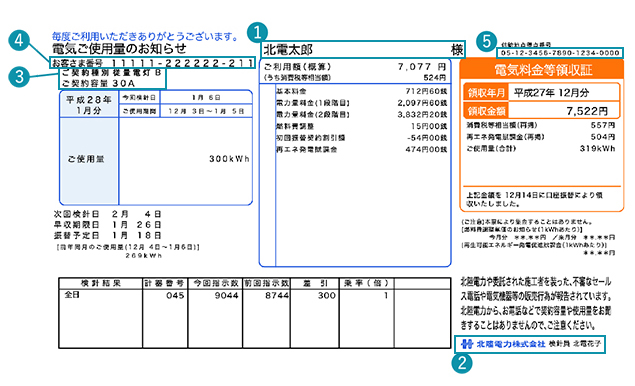Click the discount amount -54円00銭
Viewport: 635px width, 386px height.
point(426,138)
